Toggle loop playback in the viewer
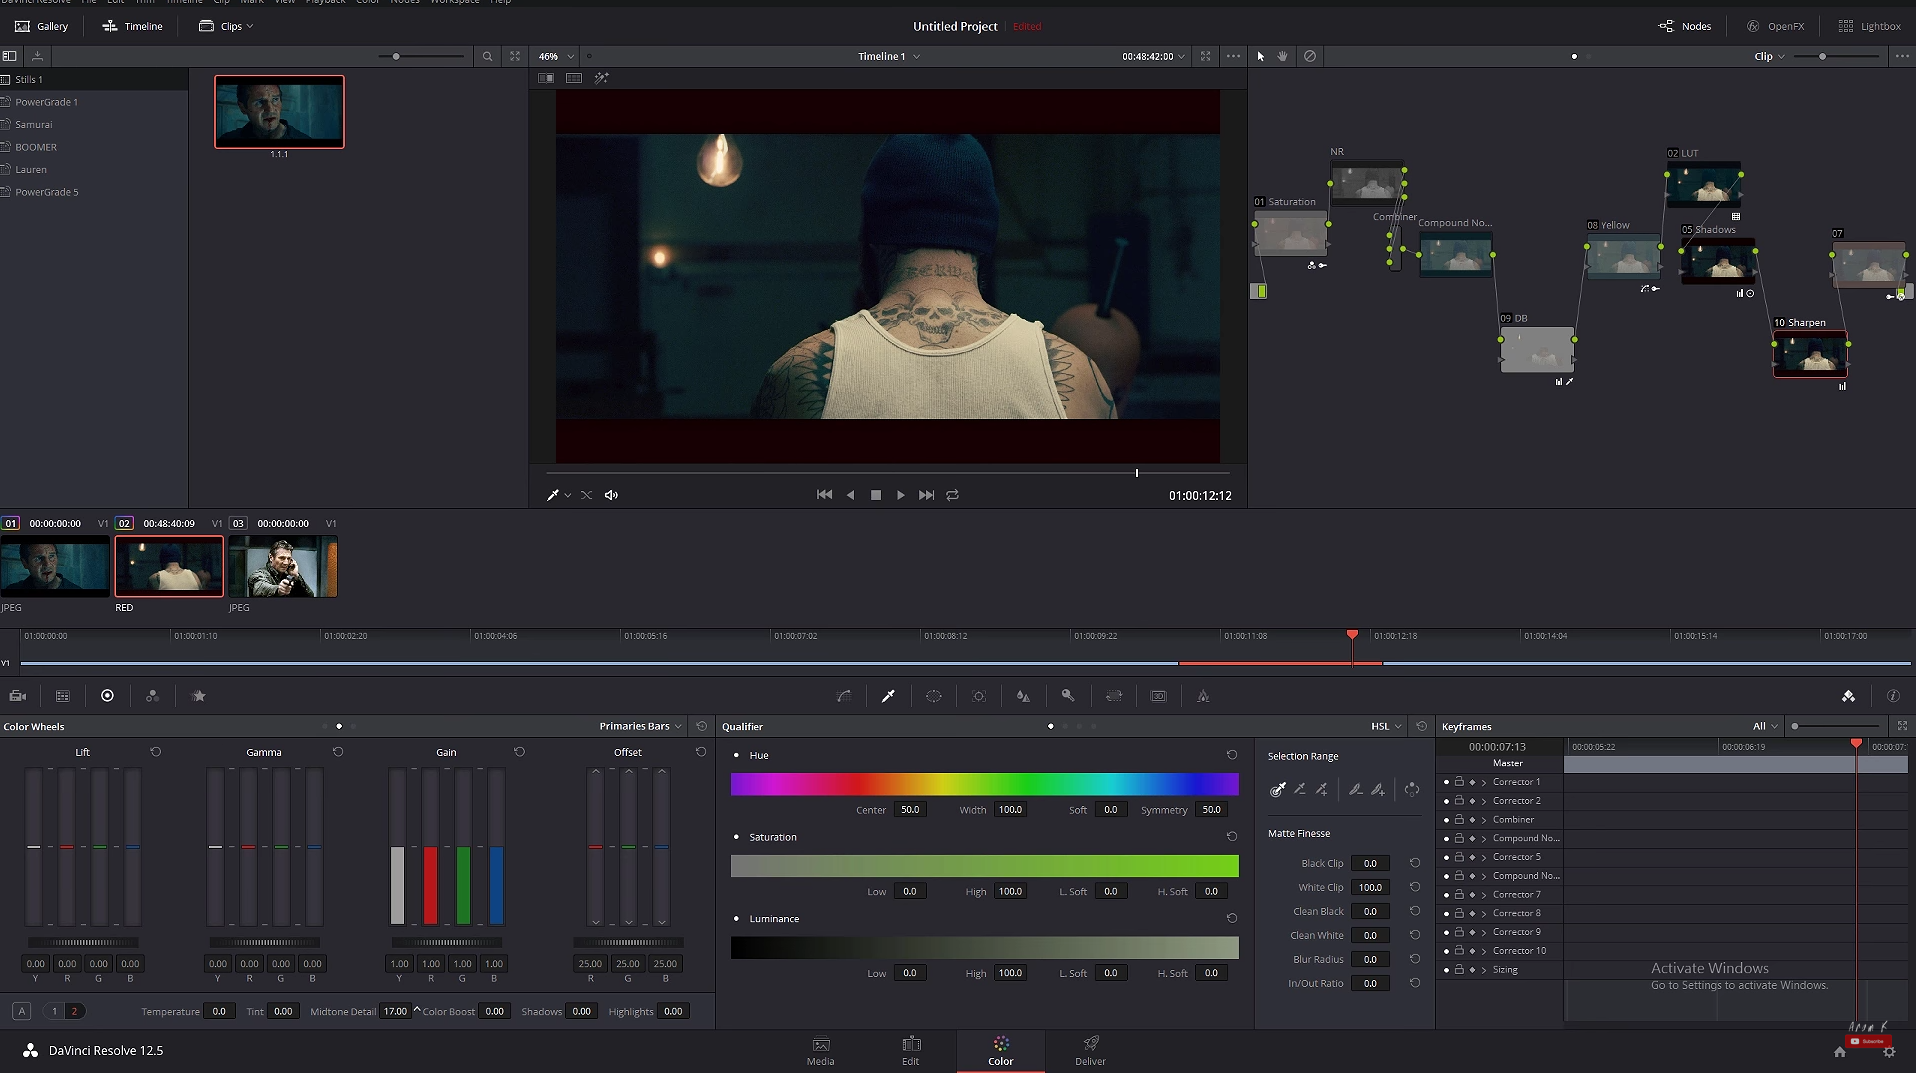Viewport: 1916px width, 1073px height. tap(952, 494)
